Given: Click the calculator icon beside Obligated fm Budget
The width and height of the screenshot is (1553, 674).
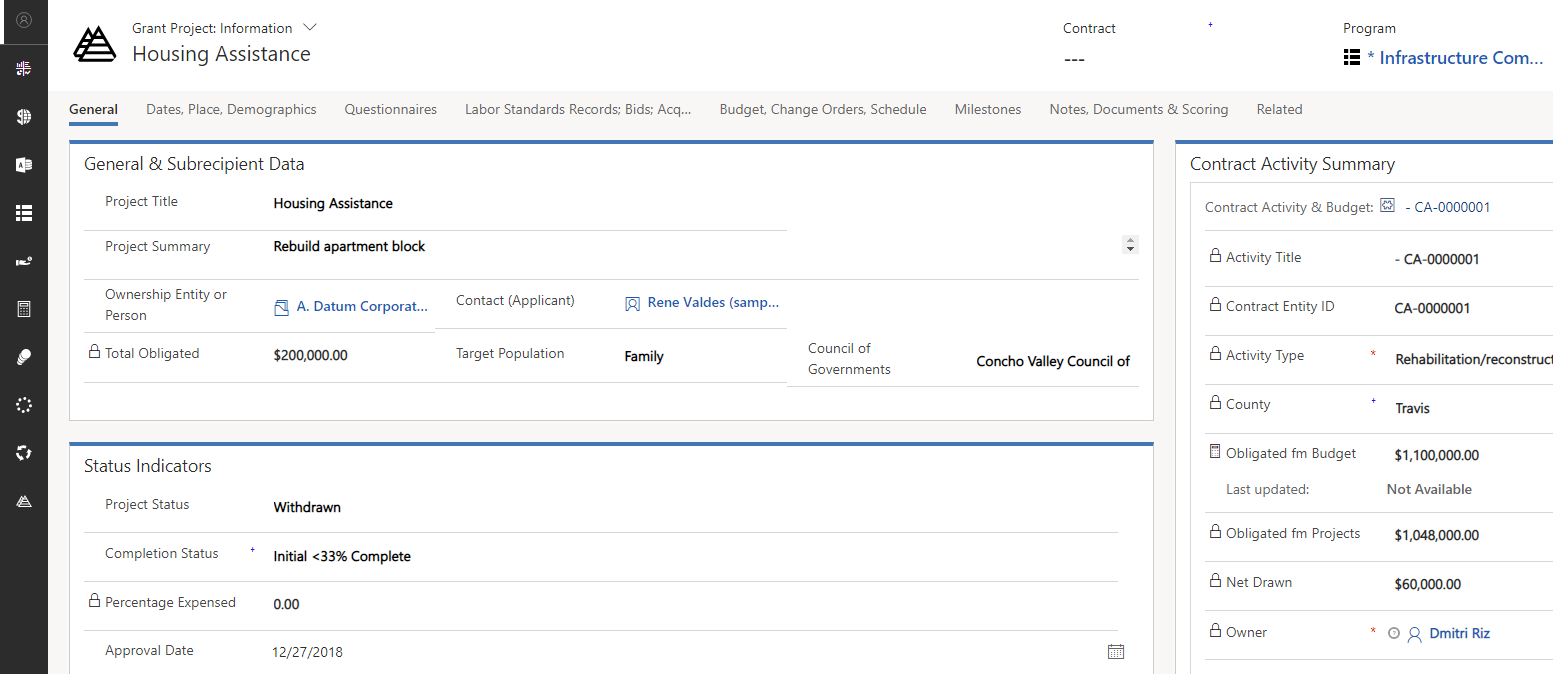Looking at the screenshot, I should pos(1215,453).
